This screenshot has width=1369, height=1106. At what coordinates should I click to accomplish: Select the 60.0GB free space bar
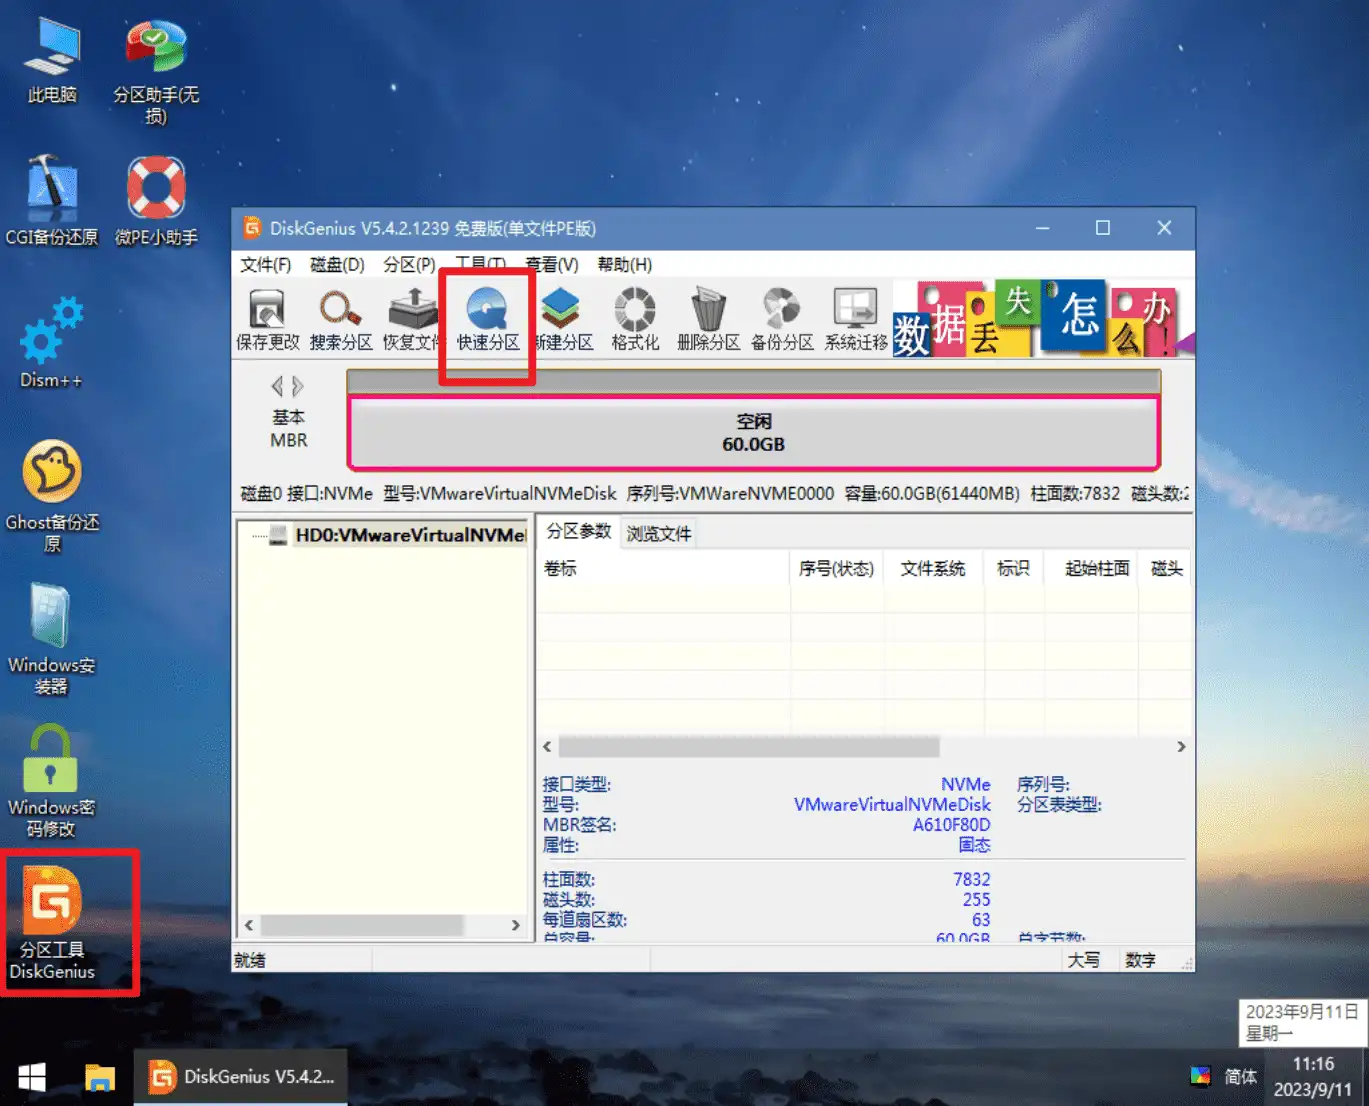click(x=753, y=433)
